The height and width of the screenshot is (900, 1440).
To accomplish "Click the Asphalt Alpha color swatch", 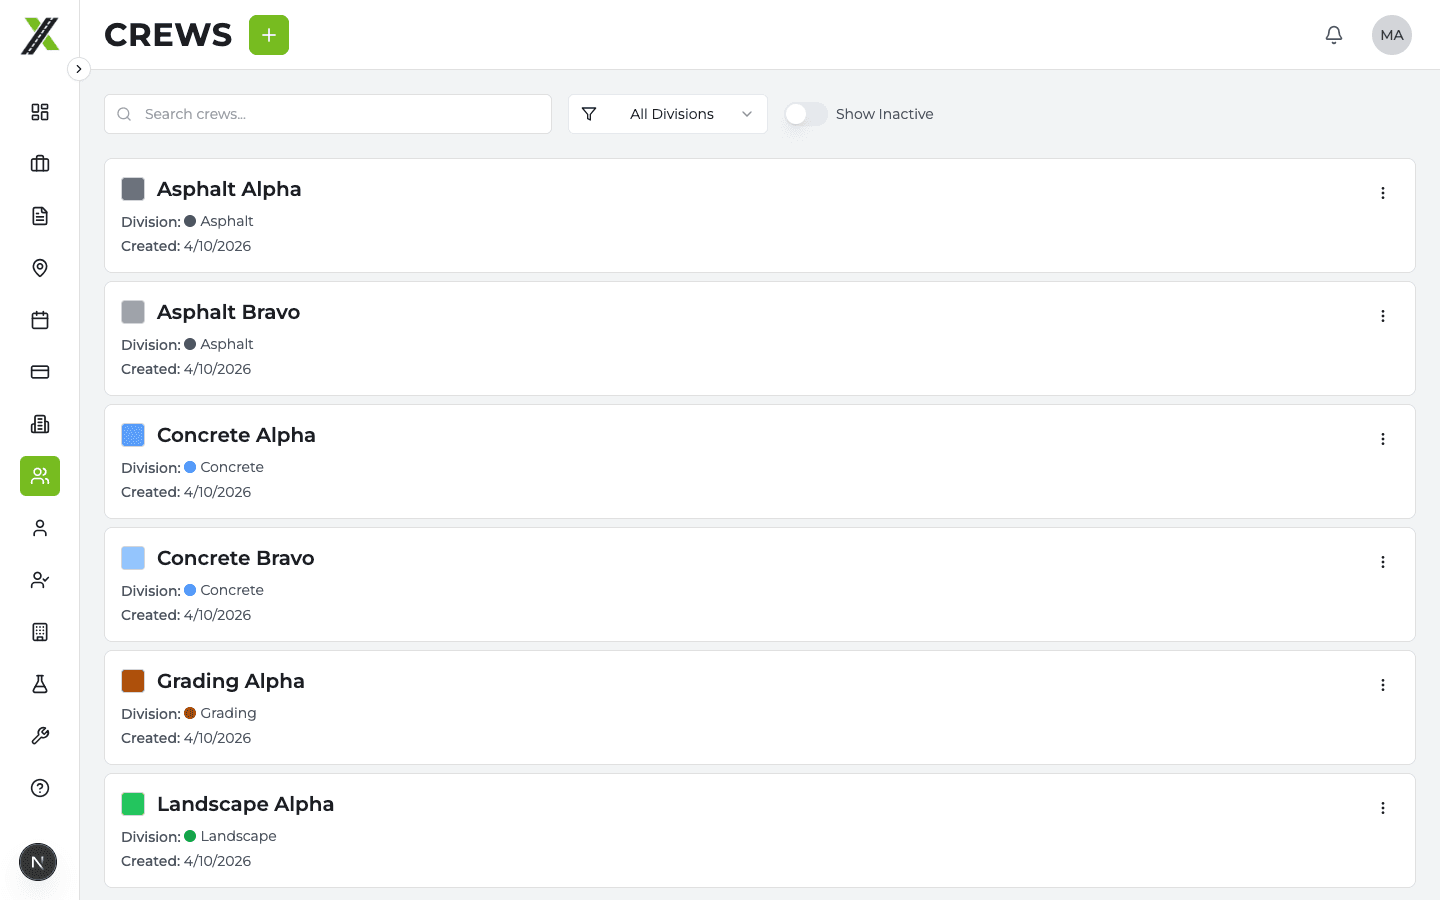I will (x=133, y=189).
